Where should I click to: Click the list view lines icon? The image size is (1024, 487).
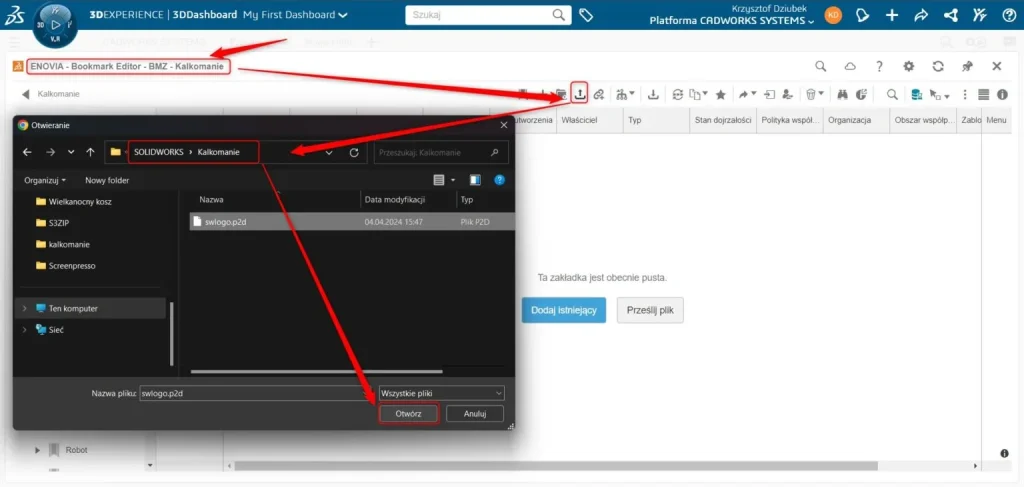coord(984,95)
